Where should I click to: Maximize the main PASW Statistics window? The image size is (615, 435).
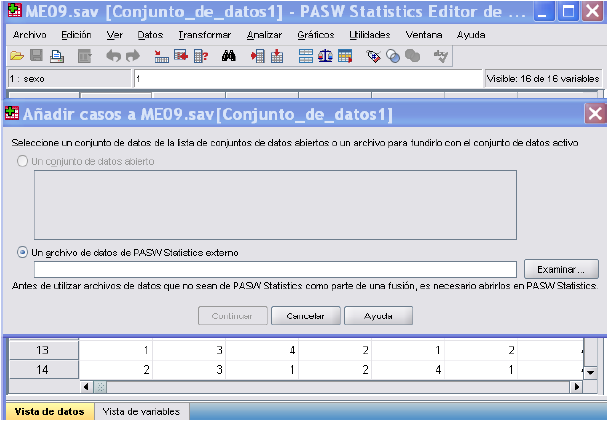click(x=568, y=11)
